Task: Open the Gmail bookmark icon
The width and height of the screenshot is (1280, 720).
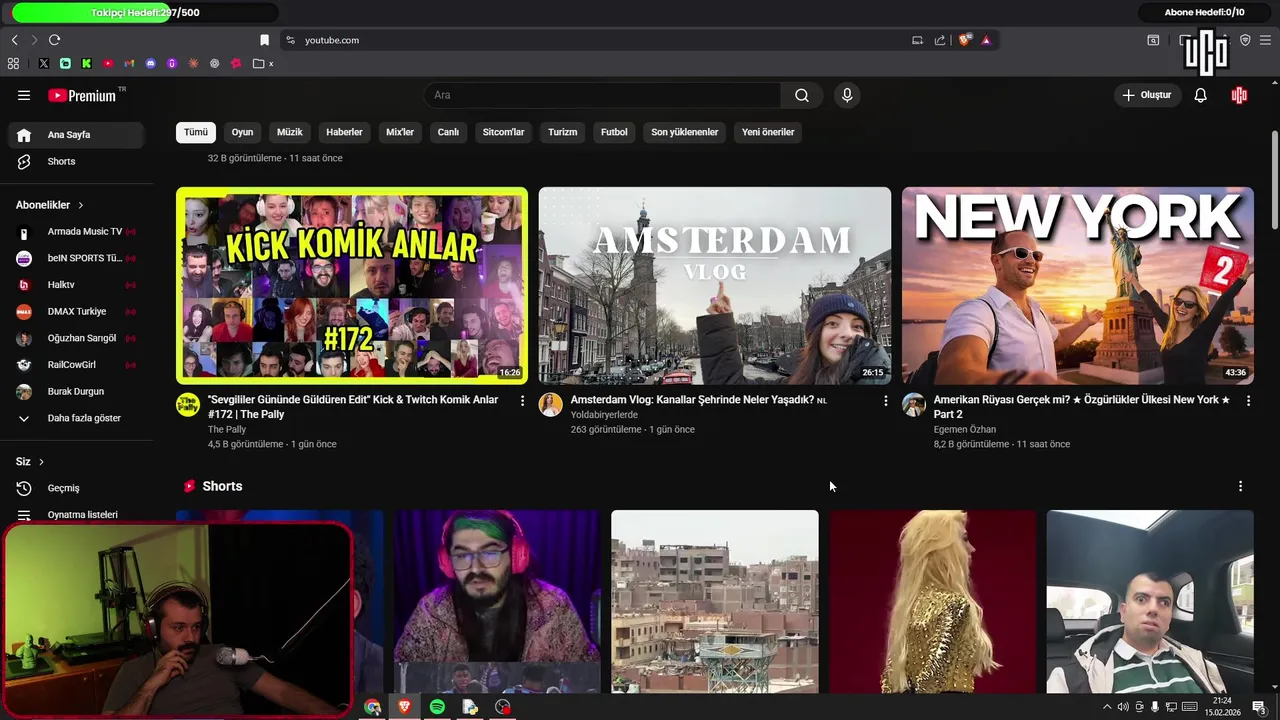Action: [x=129, y=63]
